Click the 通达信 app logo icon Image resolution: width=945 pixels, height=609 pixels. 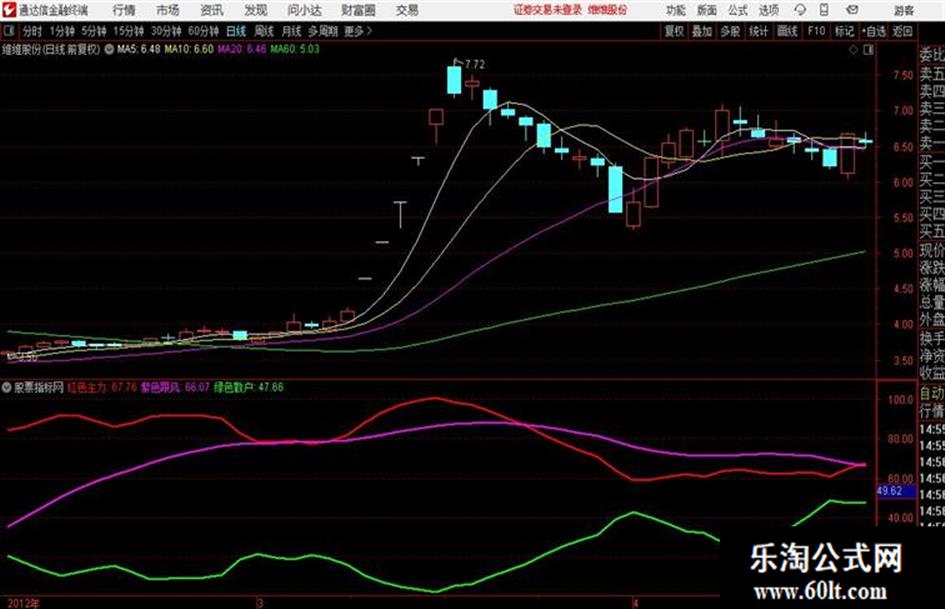click(8, 9)
